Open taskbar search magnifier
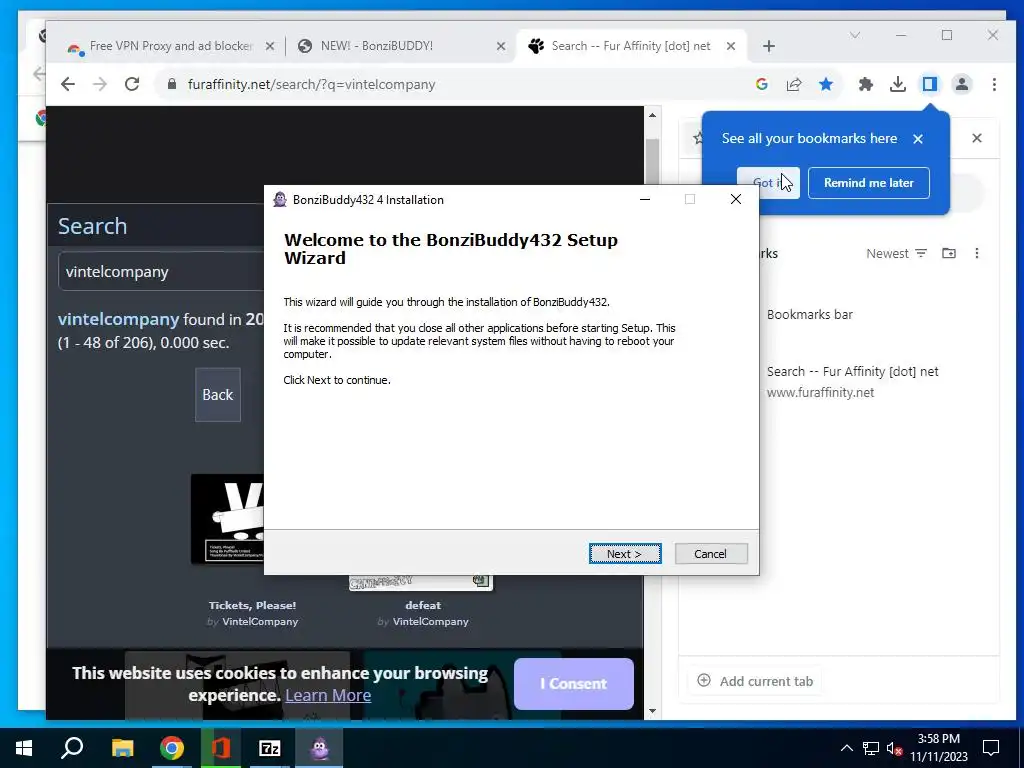This screenshot has height=768, width=1024. 72,748
